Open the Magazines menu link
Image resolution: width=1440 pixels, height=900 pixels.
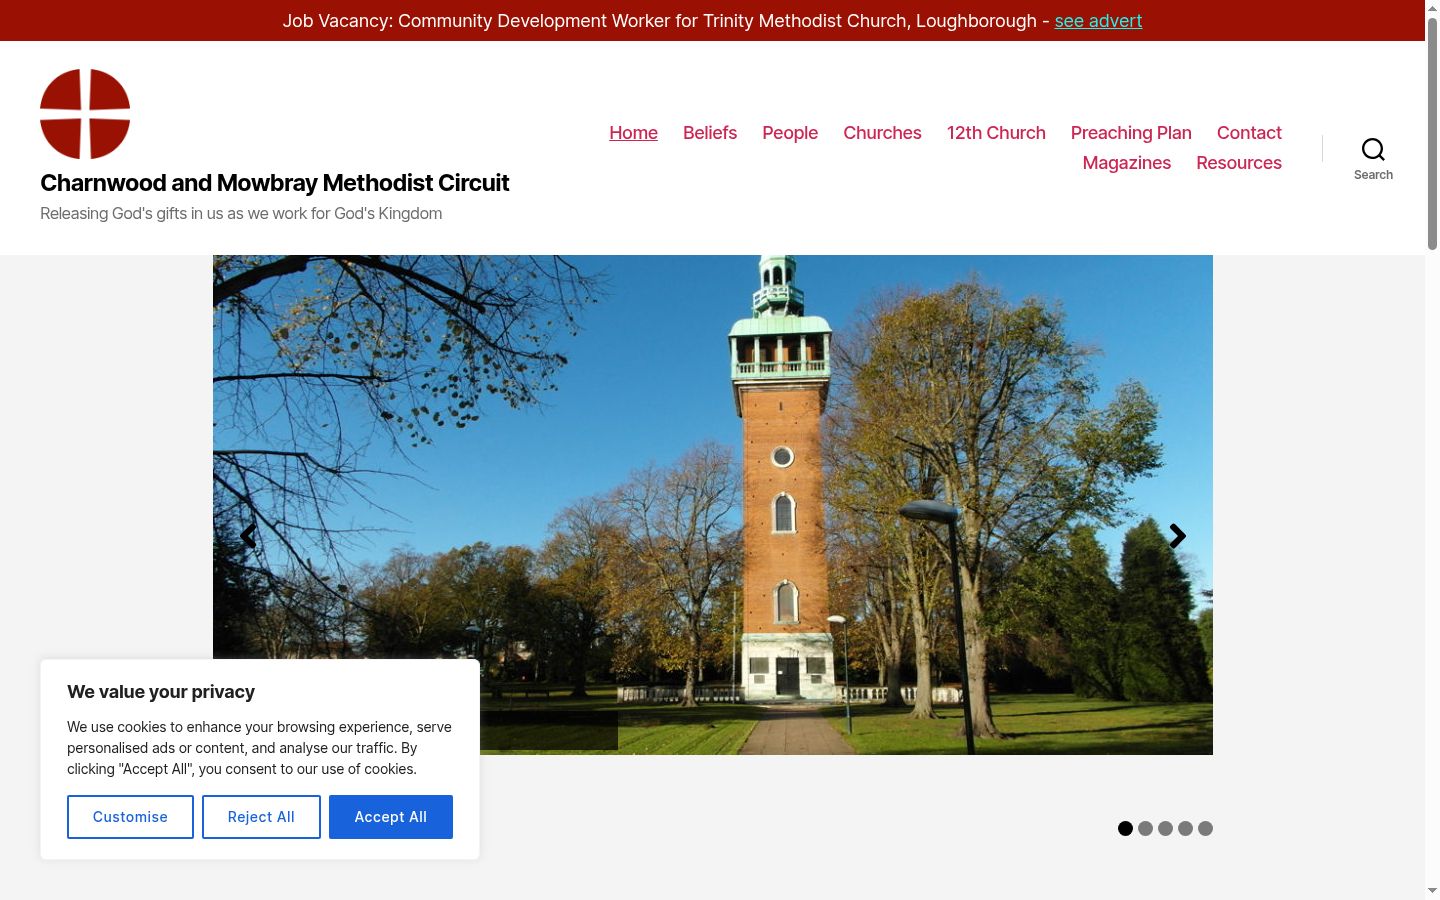coord(1127,163)
